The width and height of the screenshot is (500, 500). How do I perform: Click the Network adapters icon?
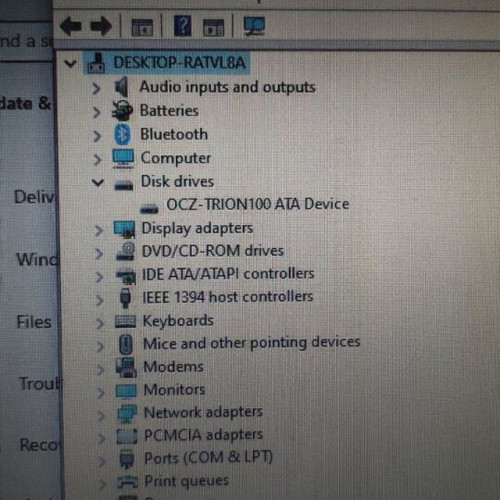(127, 414)
